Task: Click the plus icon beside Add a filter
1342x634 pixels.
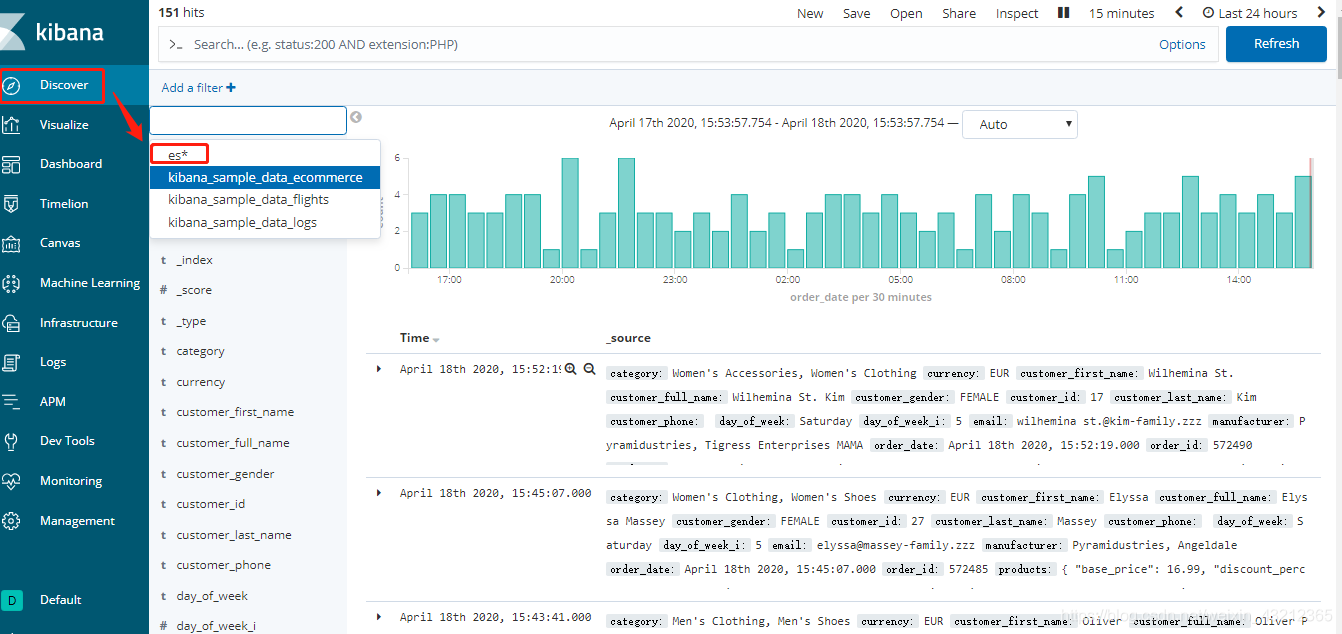Action: (231, 88)
